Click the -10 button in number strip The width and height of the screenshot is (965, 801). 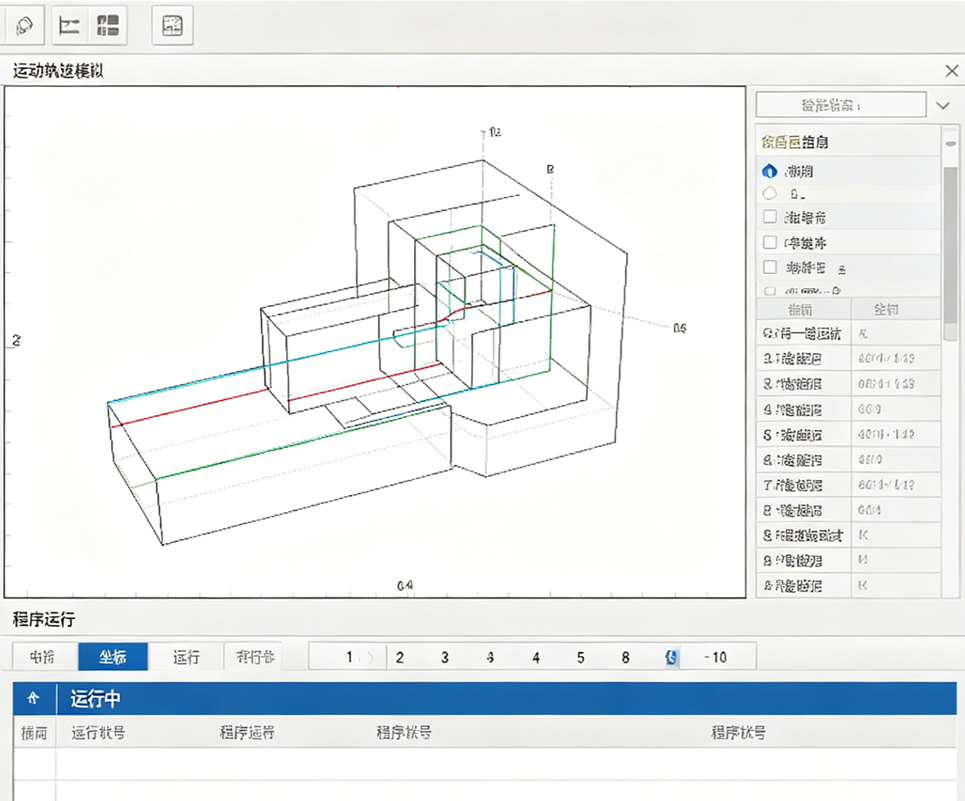pyautogui.click(x=715, y=657)
